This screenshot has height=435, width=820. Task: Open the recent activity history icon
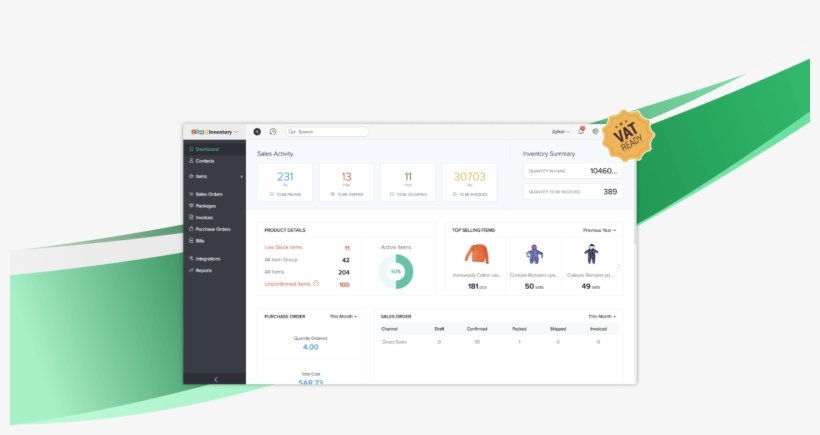click(273, 132)
